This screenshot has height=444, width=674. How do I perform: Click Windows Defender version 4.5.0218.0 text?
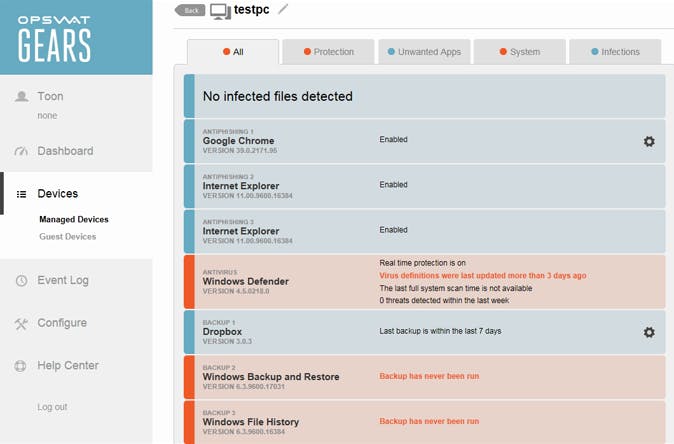click(x=236, y=291)
